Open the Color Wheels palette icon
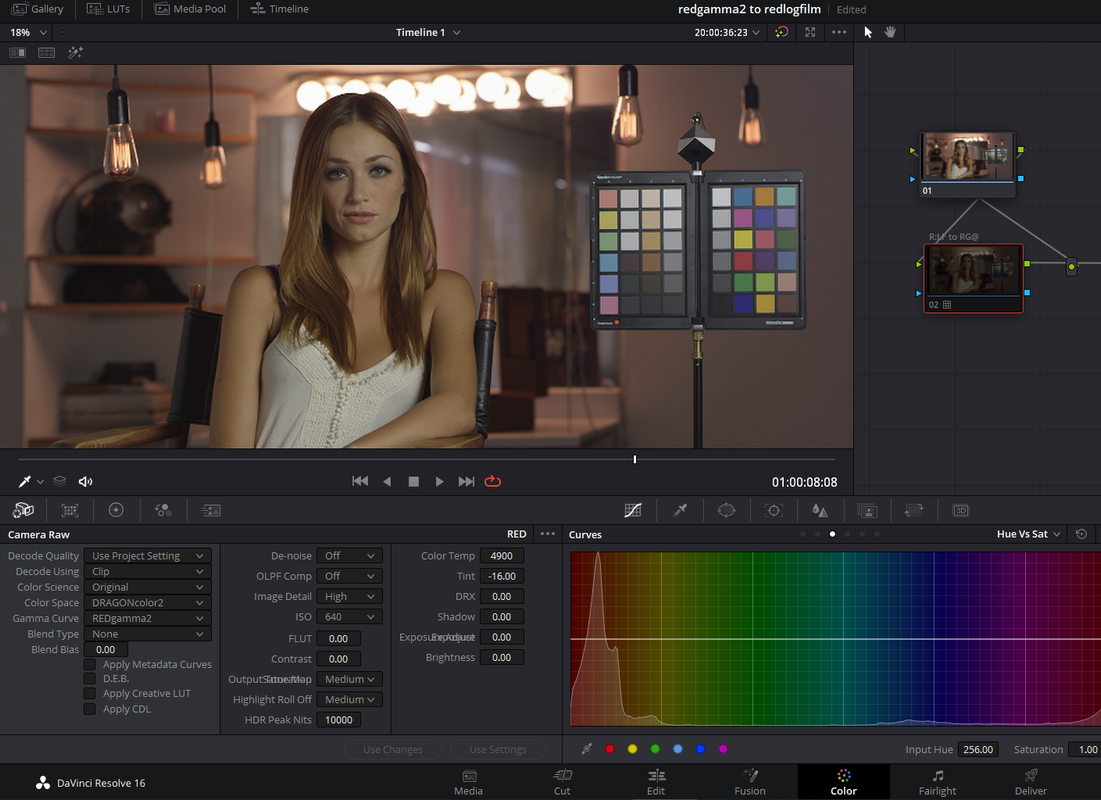Image resolution: width=1101 pixels, height=800 pixels. 116,510
